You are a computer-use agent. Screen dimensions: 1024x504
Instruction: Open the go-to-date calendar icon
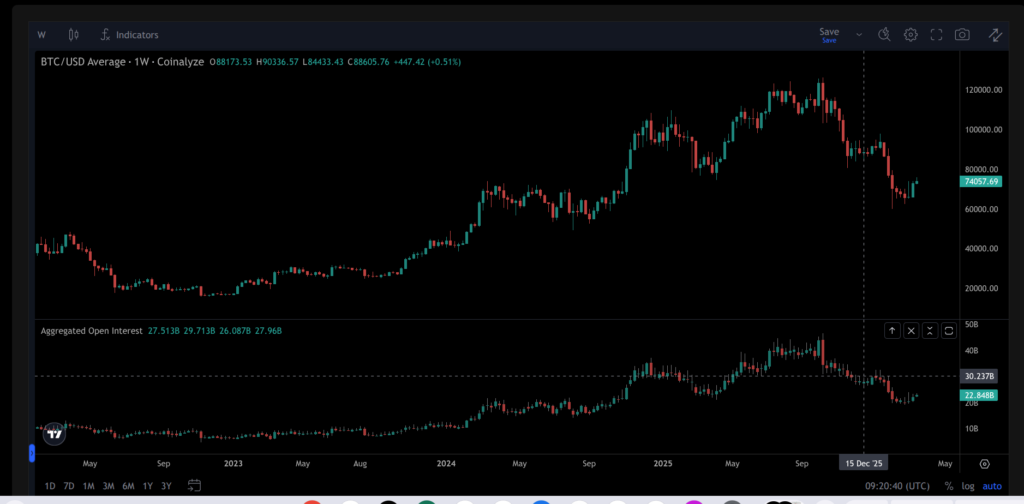(x=194, y=485)
